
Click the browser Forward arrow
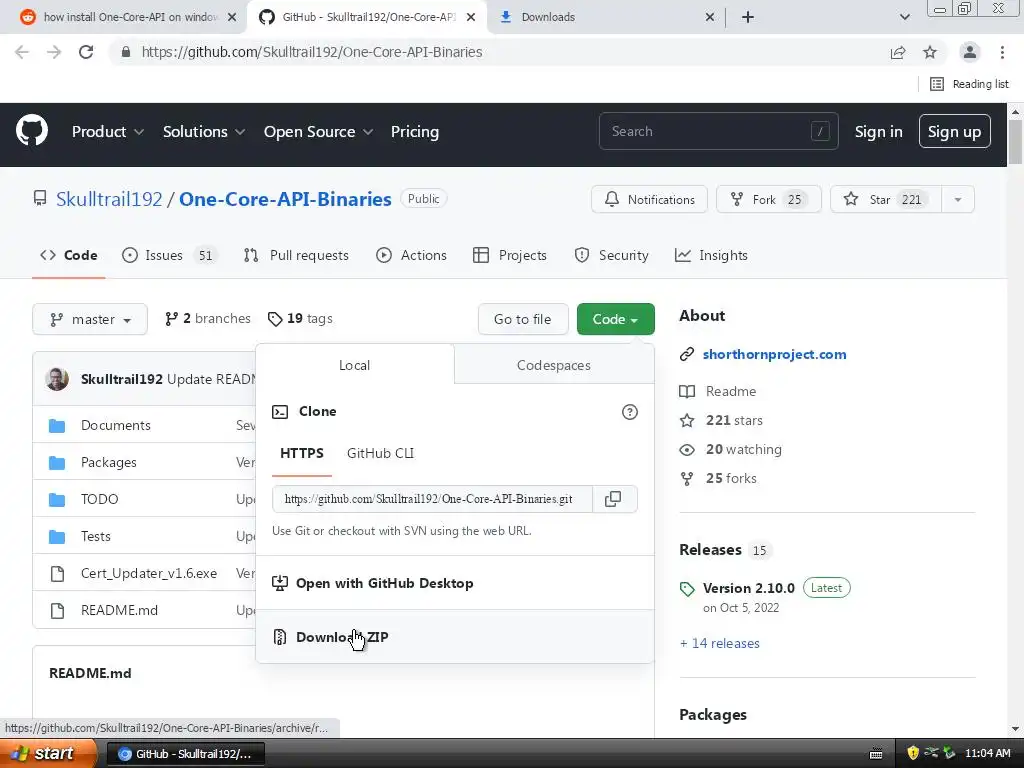click(54, 52)
